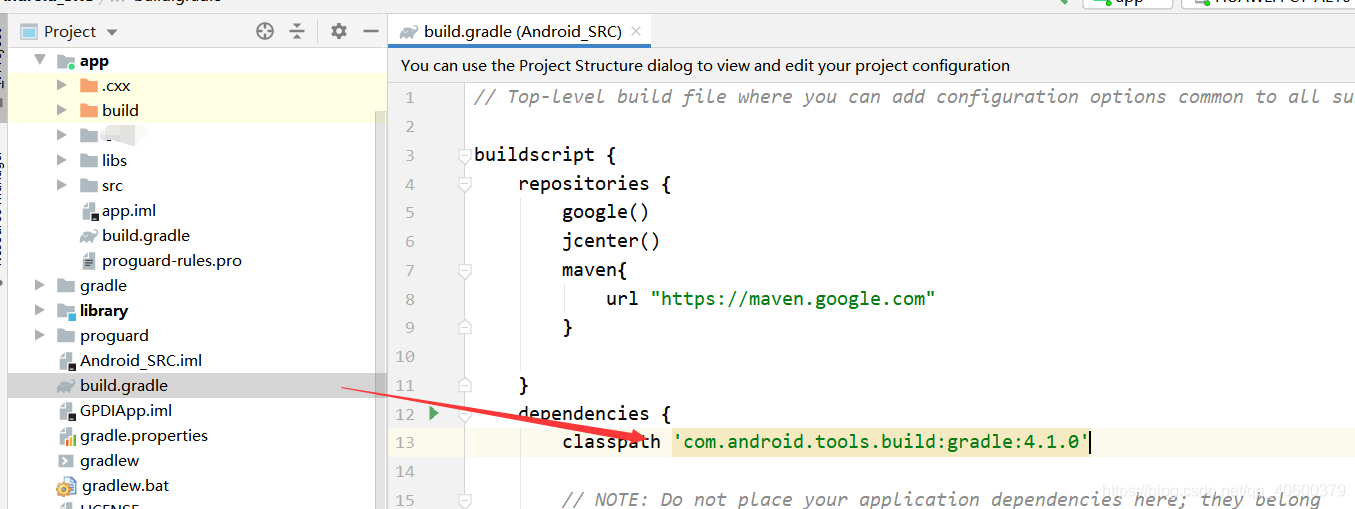1355x509 pixels.
Task: Click the gradle.properties chart icon
Action: 66,436
